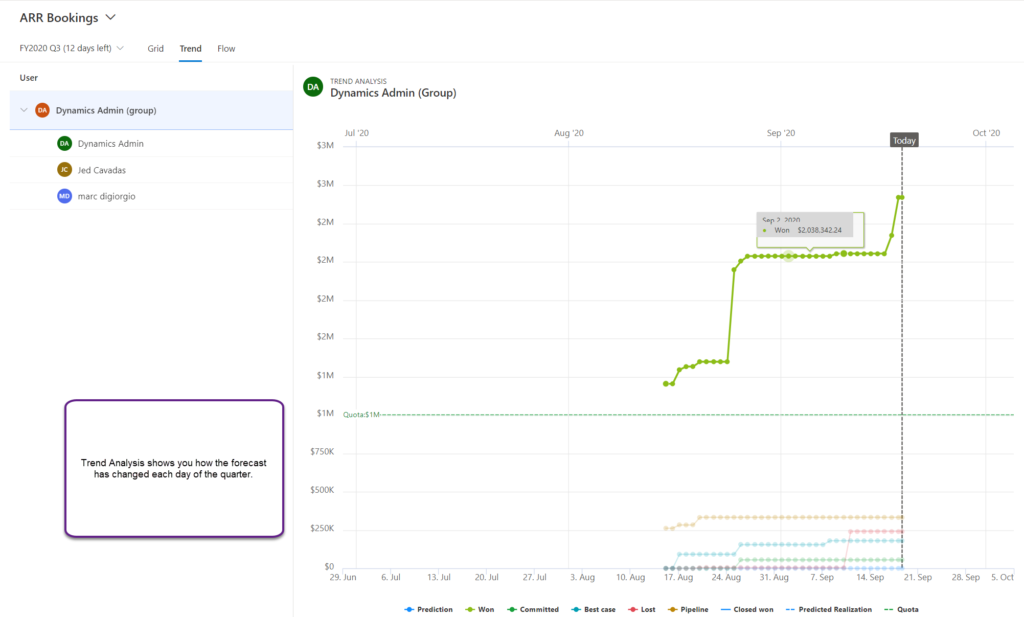Select the marc digiorgio user row
This screenshot has width=1024, height=617.
[x=152, y=196]
